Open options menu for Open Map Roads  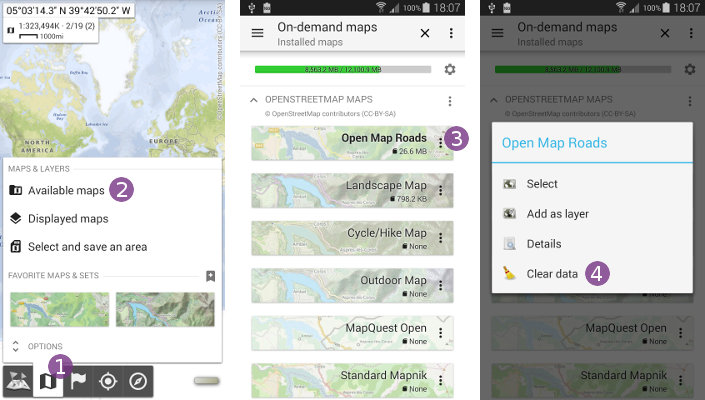tap(441, 143)
